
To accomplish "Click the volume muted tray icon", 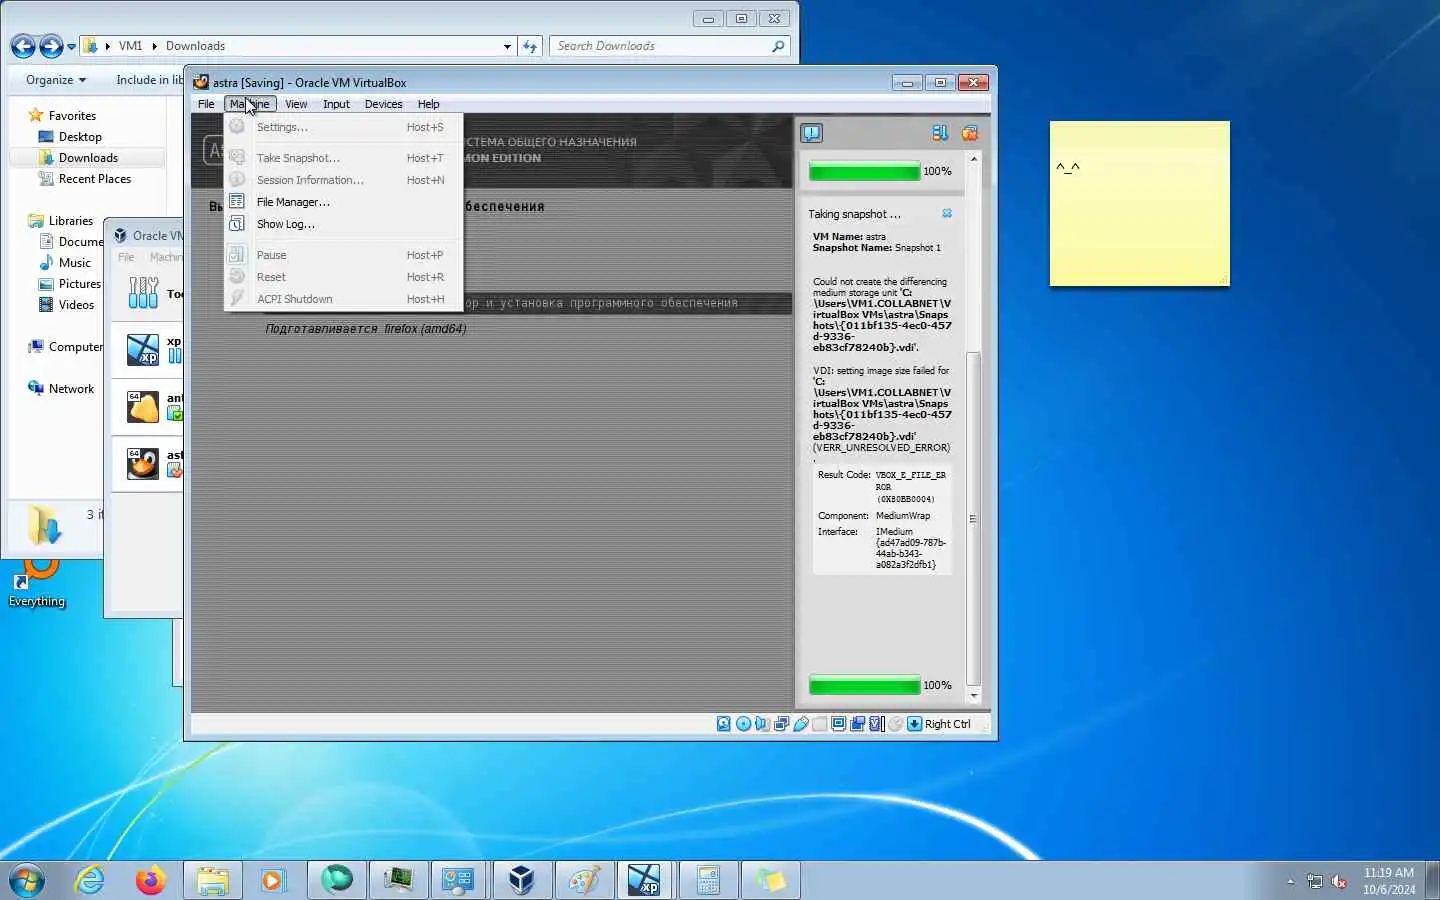I will coord(1339,881).
